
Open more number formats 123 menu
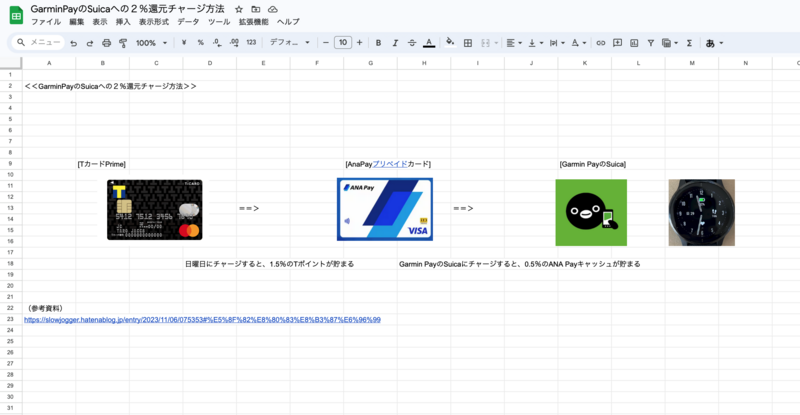click(x=251, y=43)
